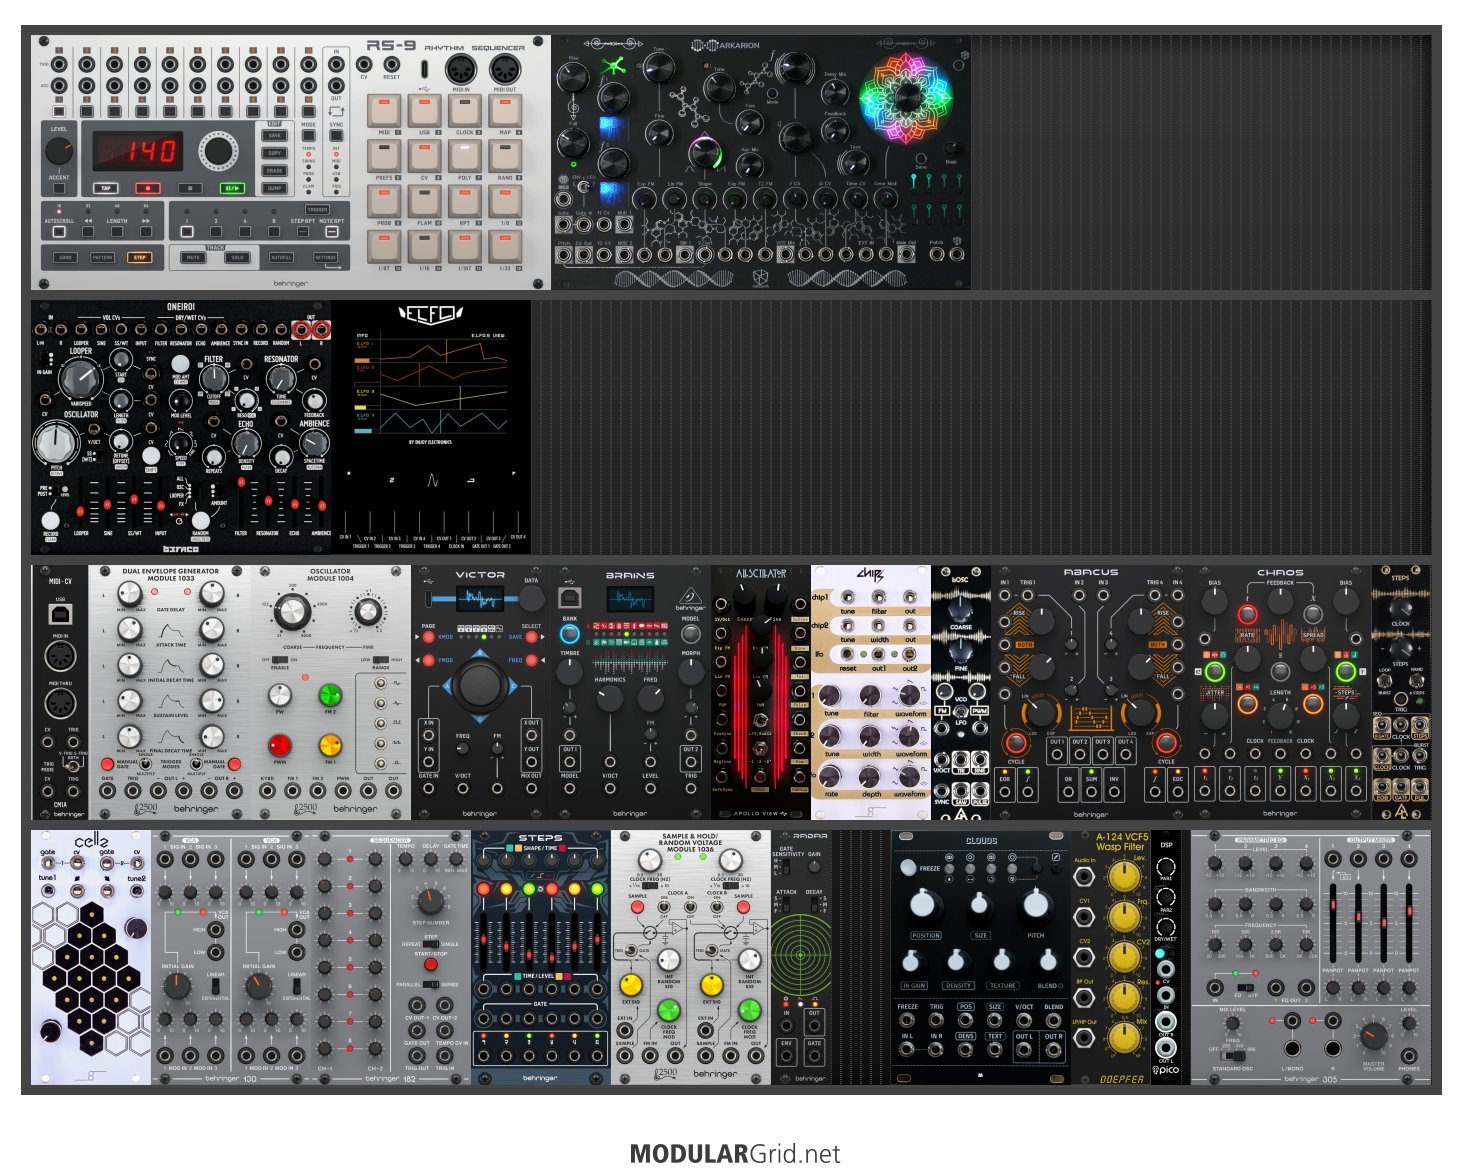Click COPY in the RS-9 Edit section
The width and height of the screenshot is (1472, 1175).
274,153
